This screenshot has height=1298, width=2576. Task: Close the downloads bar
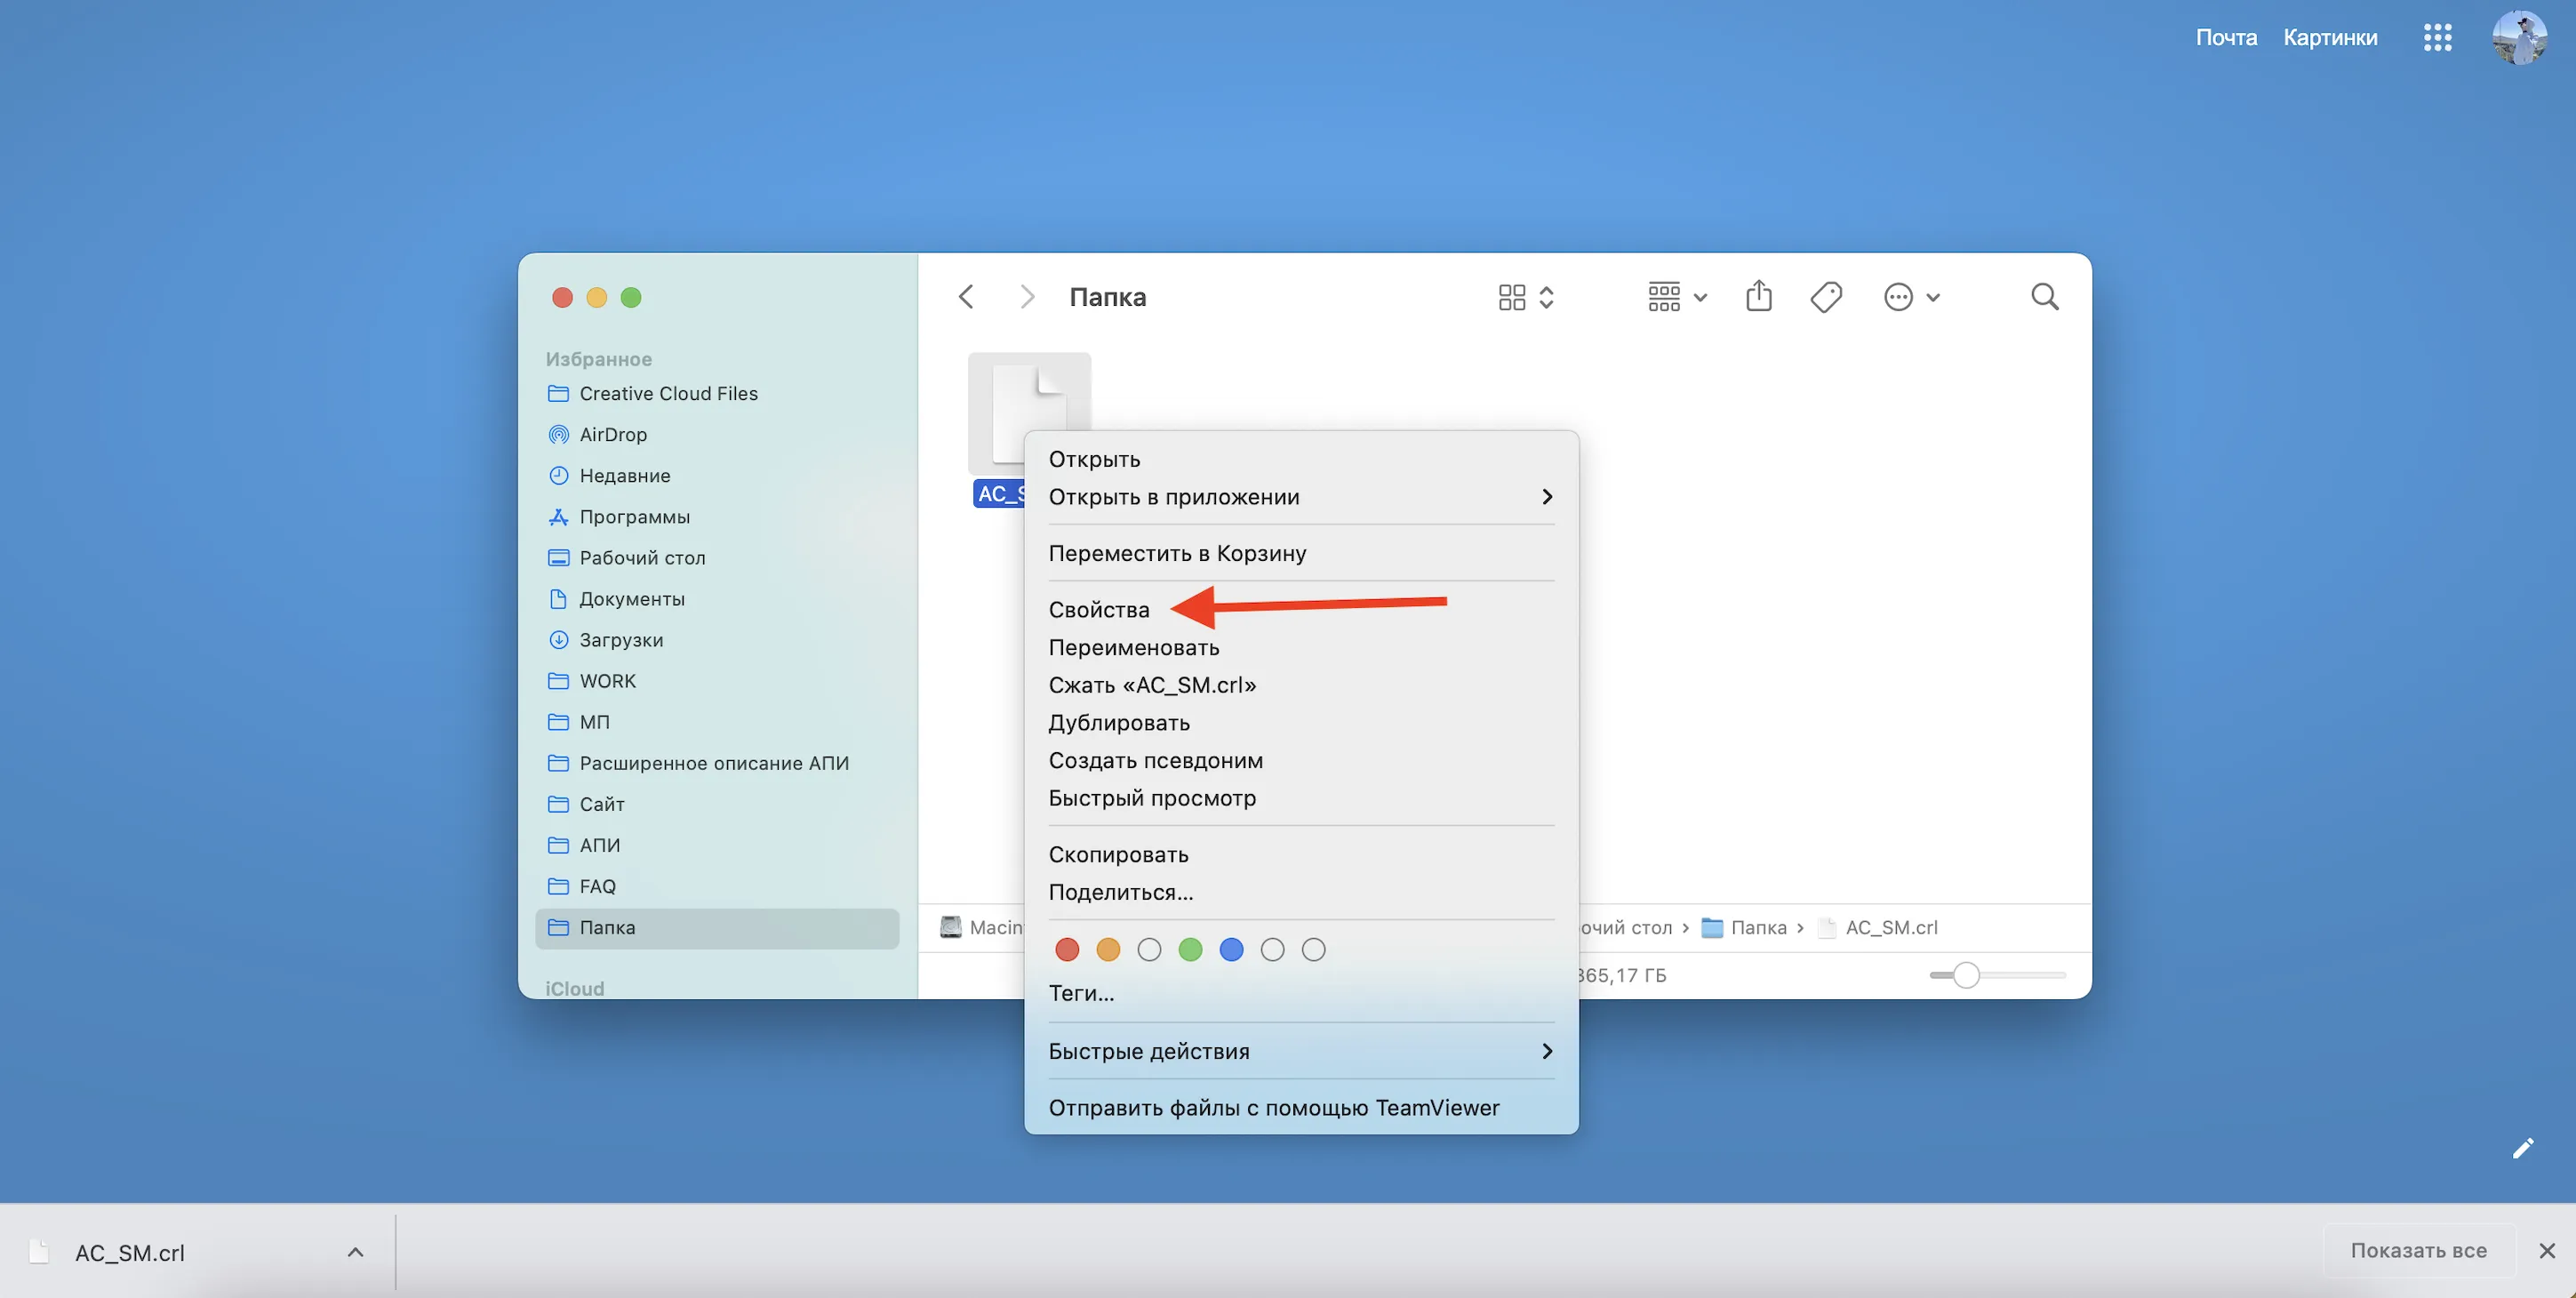[x=2547, y=1250]
